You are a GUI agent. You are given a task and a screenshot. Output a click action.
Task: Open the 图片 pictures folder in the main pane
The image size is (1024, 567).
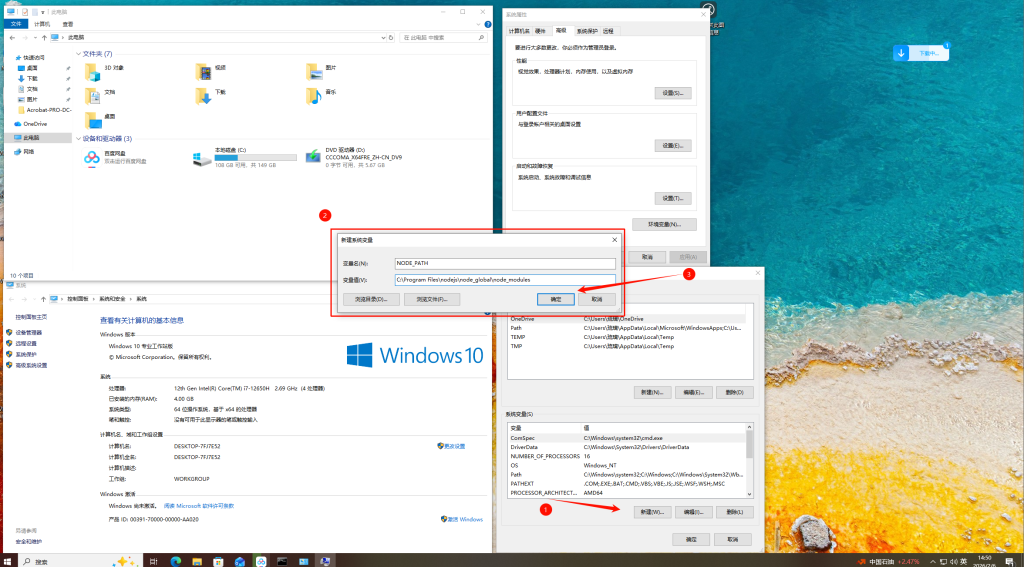pos(314,71)
